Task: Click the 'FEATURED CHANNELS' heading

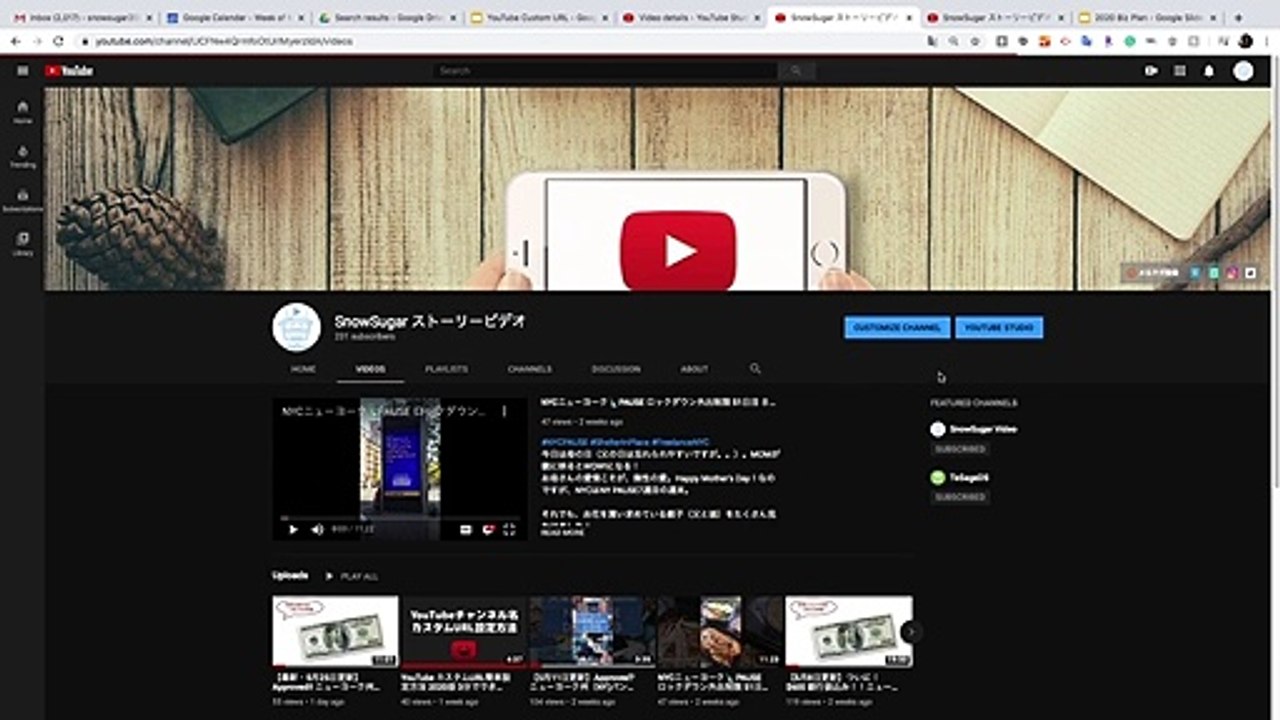Action: (974, 403)
